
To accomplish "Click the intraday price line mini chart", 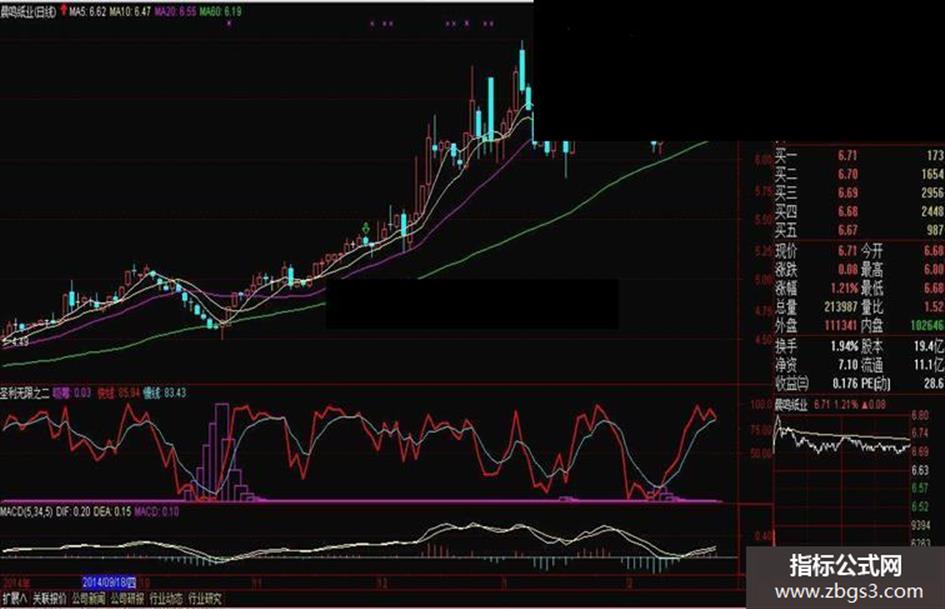I will click(x=842, y=441).
